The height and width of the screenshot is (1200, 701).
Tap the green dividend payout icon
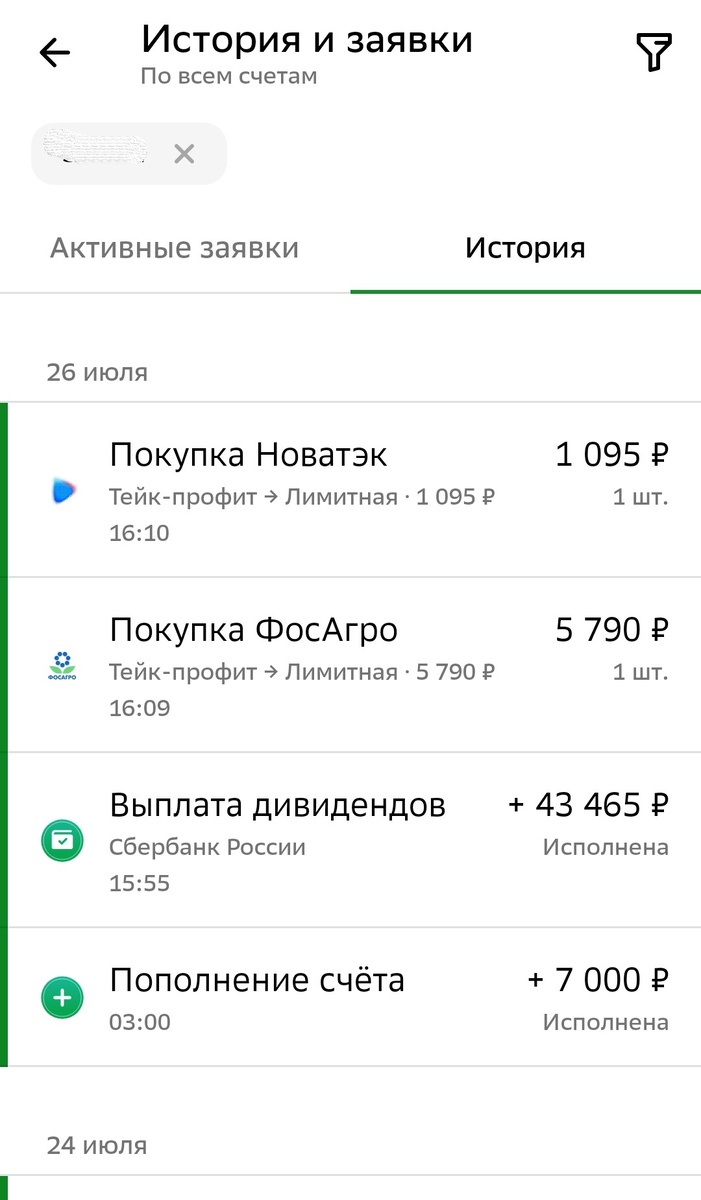tap(61, 840)
